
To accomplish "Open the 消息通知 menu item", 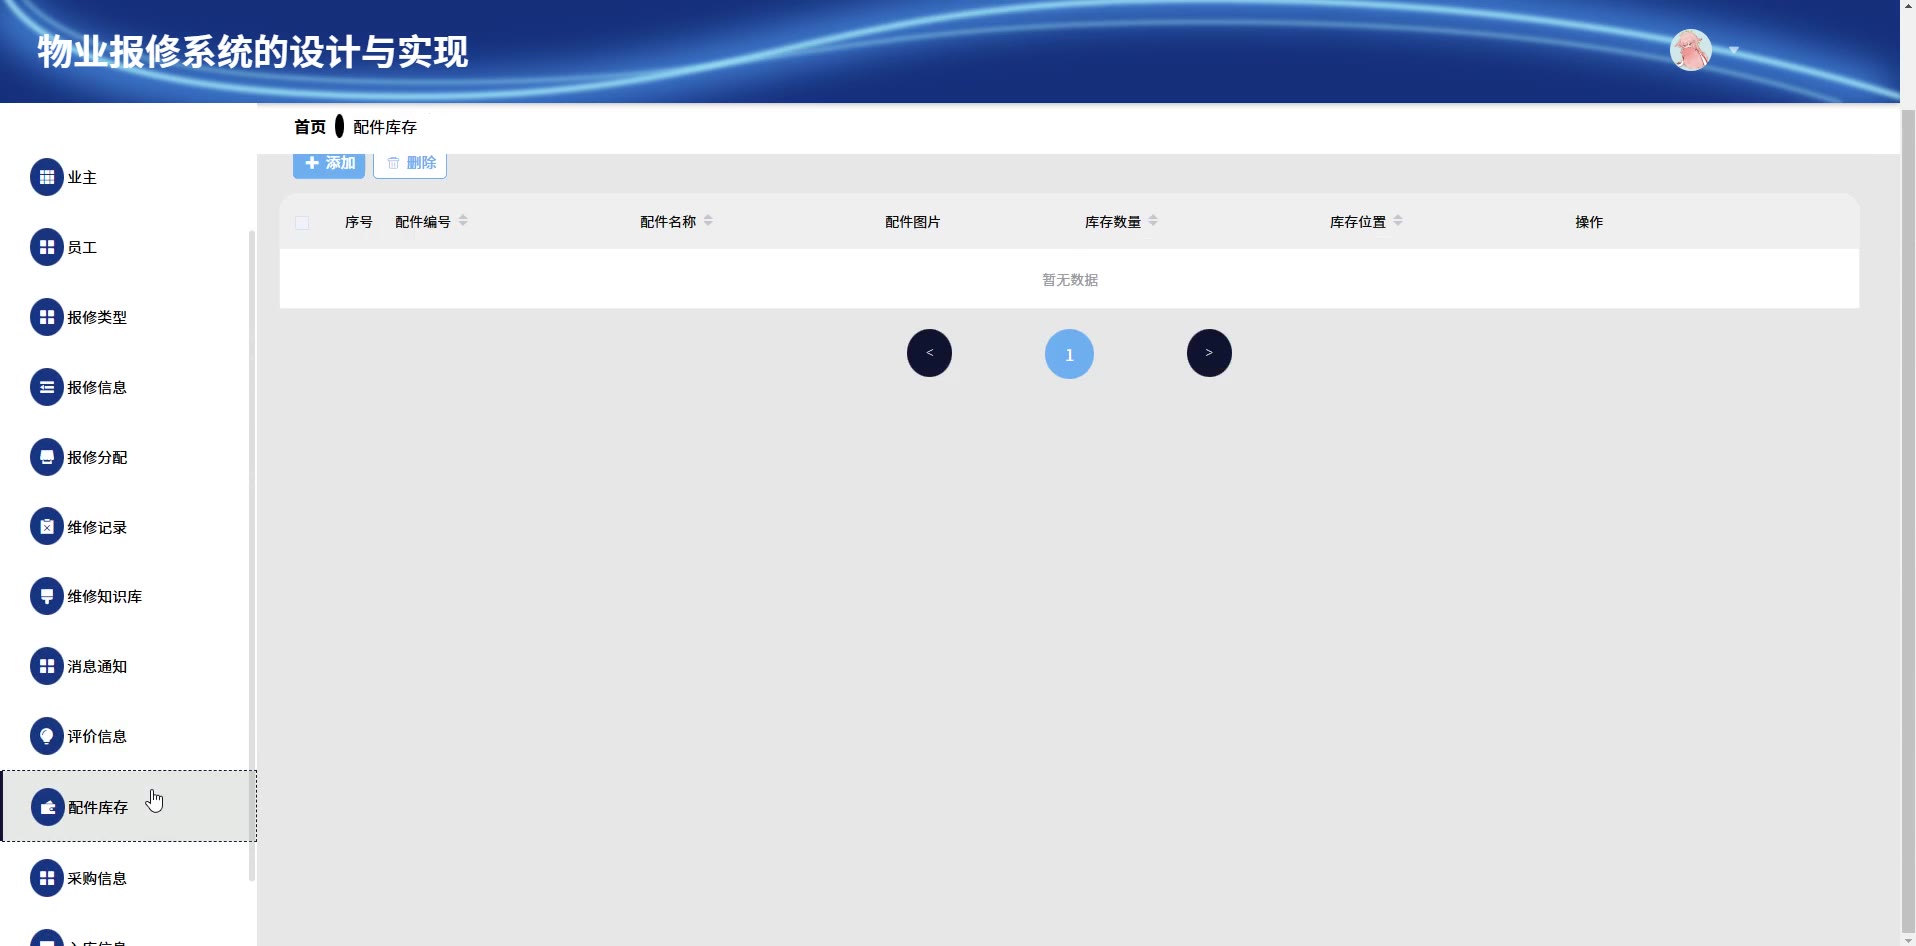I will (128, 666).
